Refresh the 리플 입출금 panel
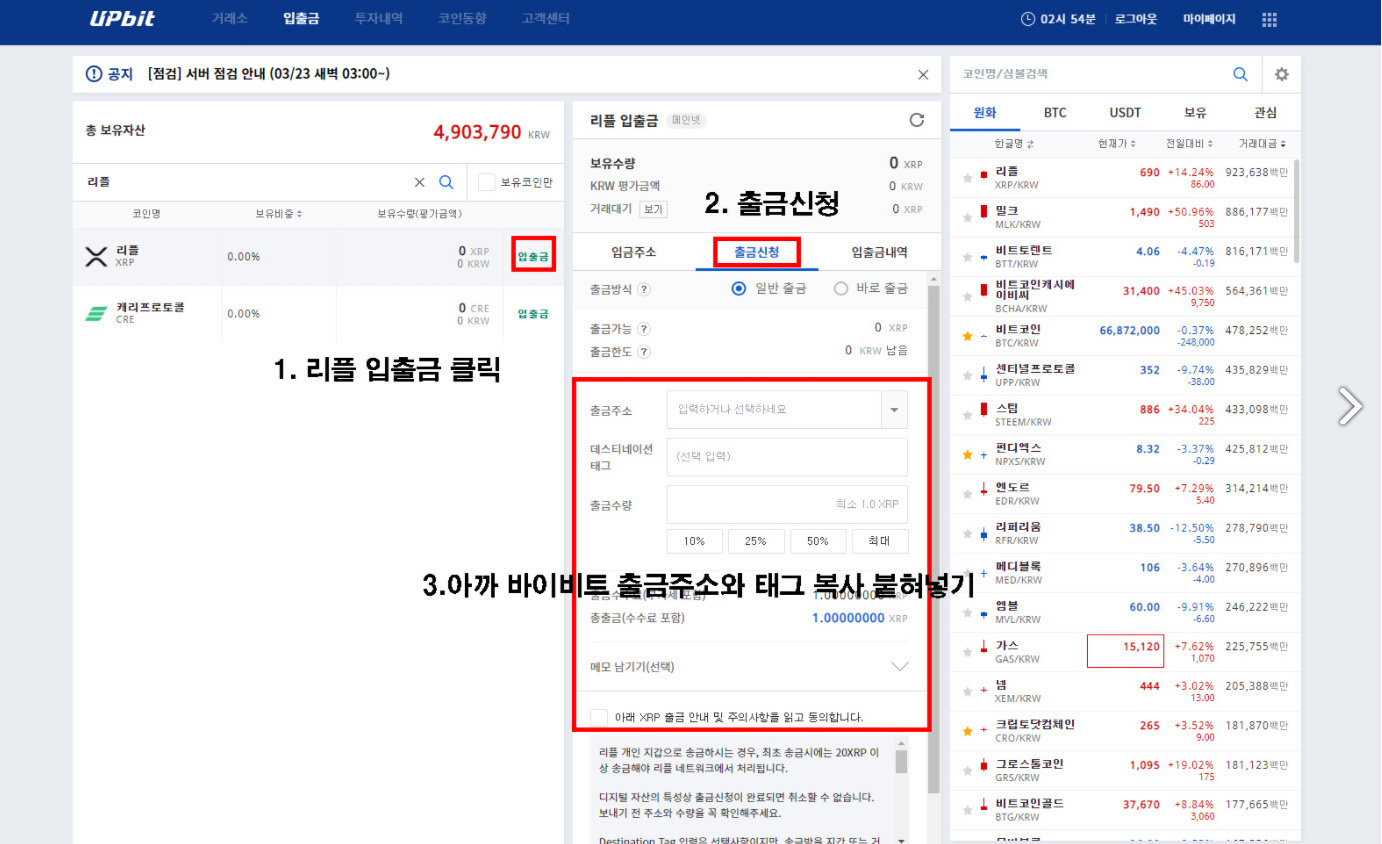Screen dimensions: 1382x844 click(x=917, y=120)
